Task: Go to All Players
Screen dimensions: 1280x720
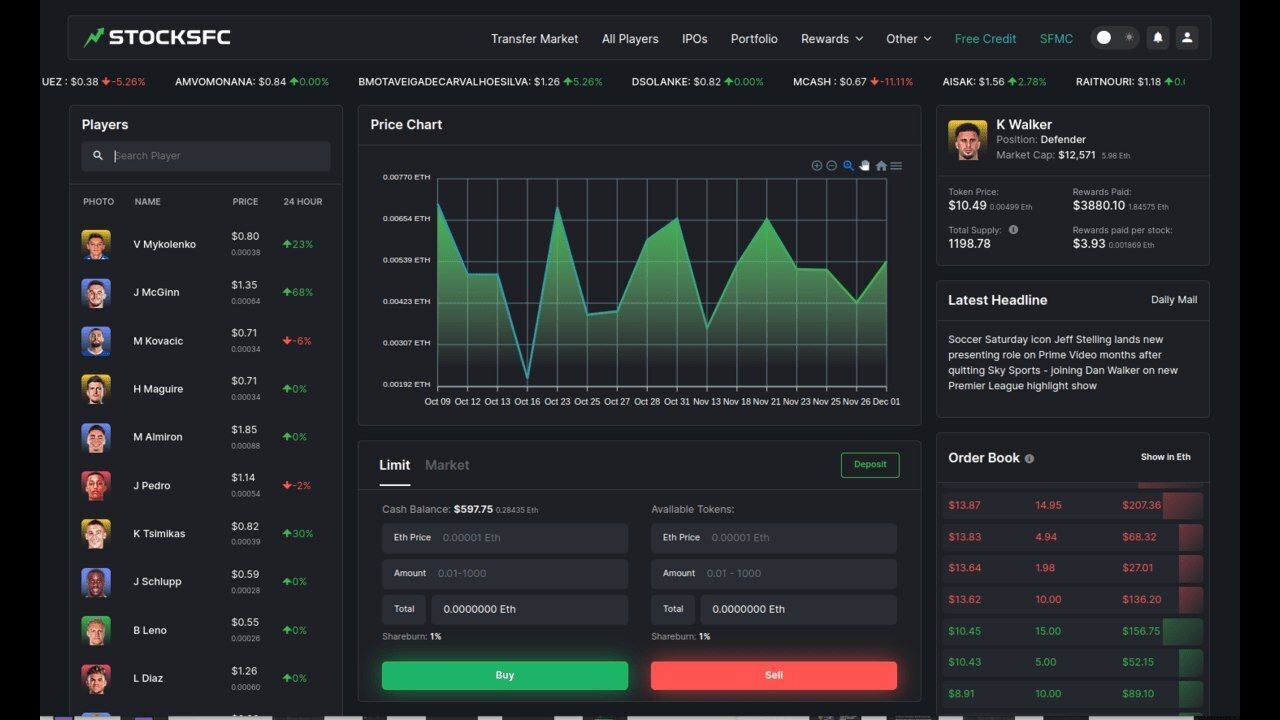Action: pyautogui.click(x=630, y=39)
